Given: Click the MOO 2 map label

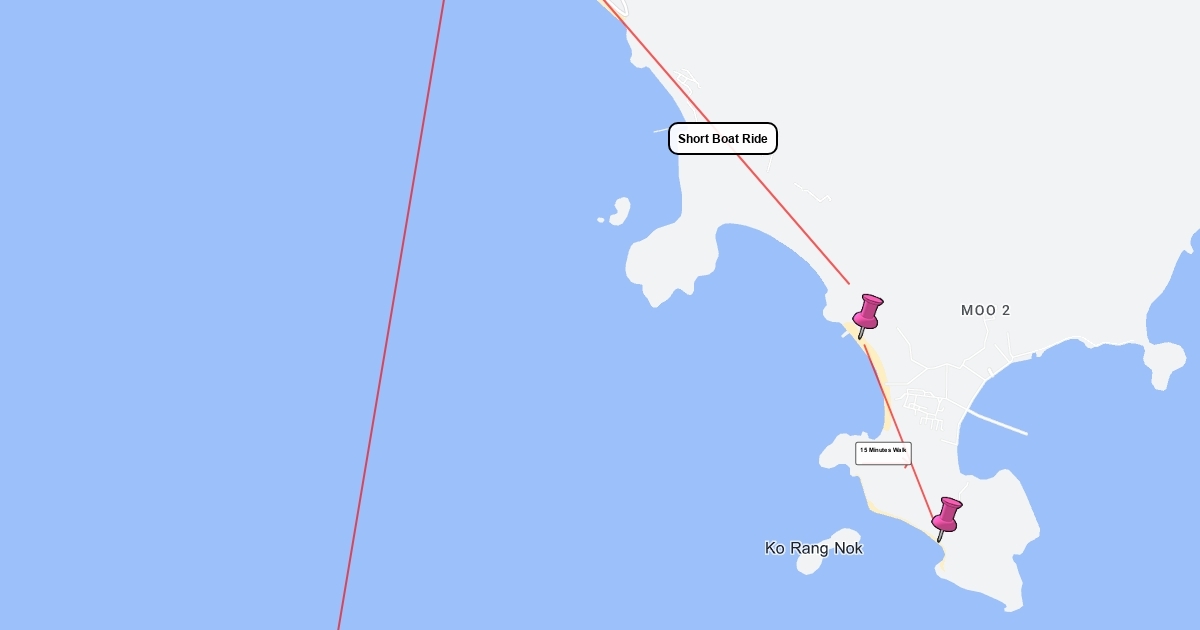Looking at the screenshot, I should (x=985, y=311).
